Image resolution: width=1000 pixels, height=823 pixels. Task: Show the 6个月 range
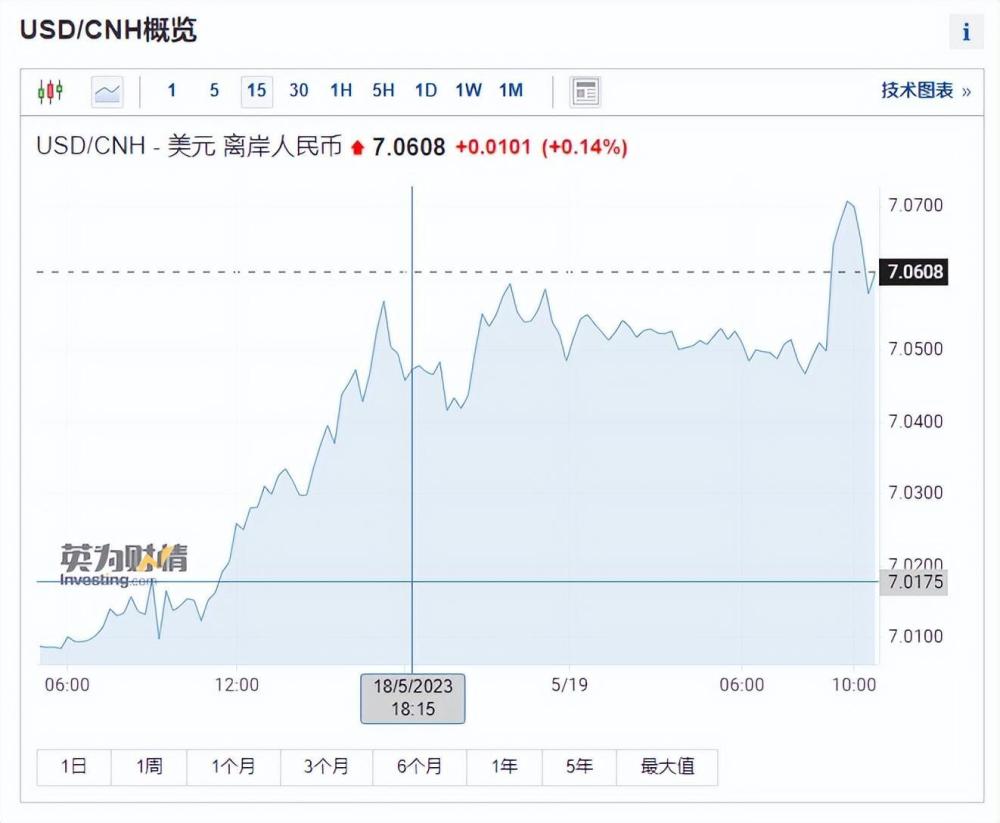tap(419, 767)
